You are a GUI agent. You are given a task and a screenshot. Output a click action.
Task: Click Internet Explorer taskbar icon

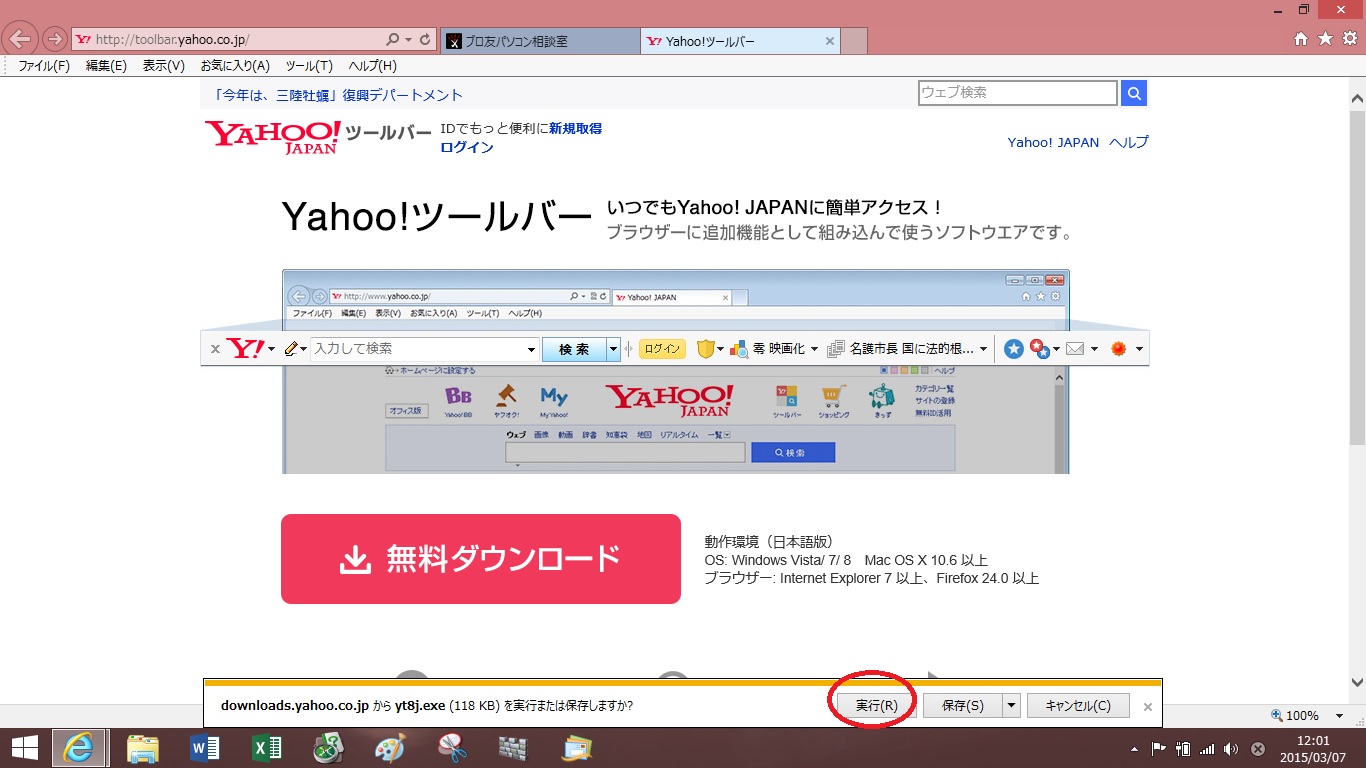coord(79,748)
